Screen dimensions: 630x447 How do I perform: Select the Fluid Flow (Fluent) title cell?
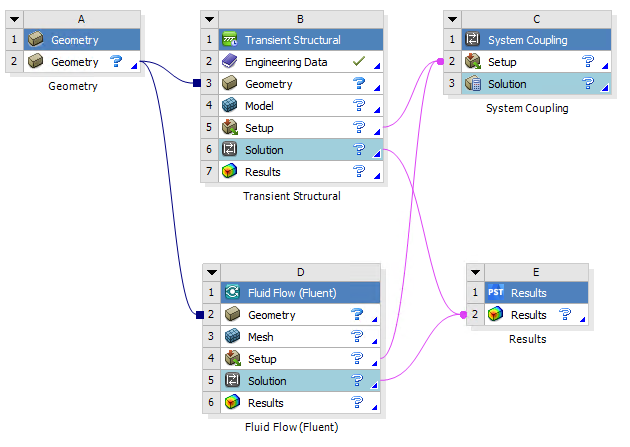pos(300,293)
